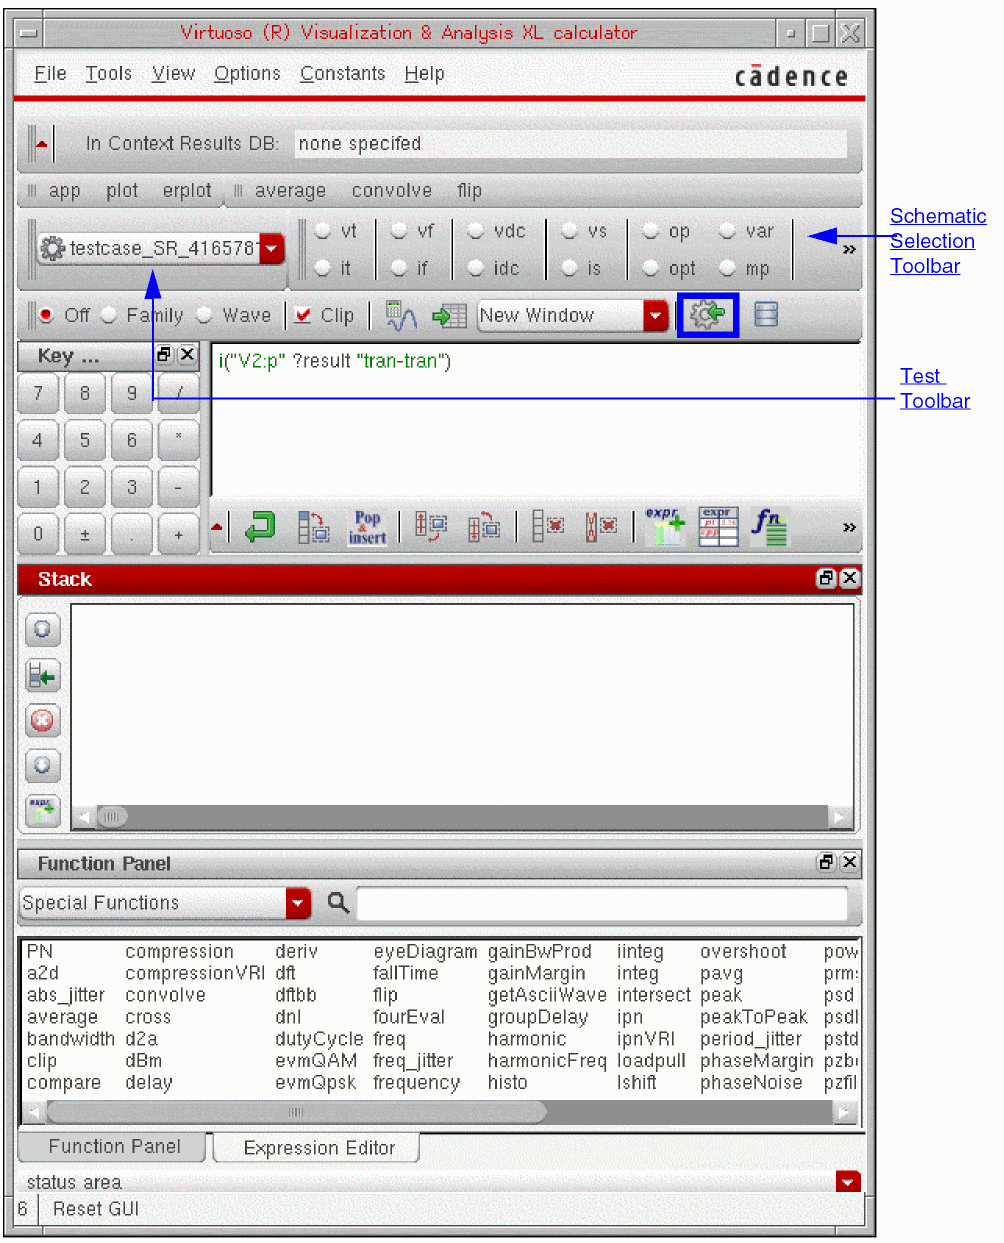The width and height of the screenshot is (1004, 1243).
Task: Click keypad button 7
Action: 38,393
